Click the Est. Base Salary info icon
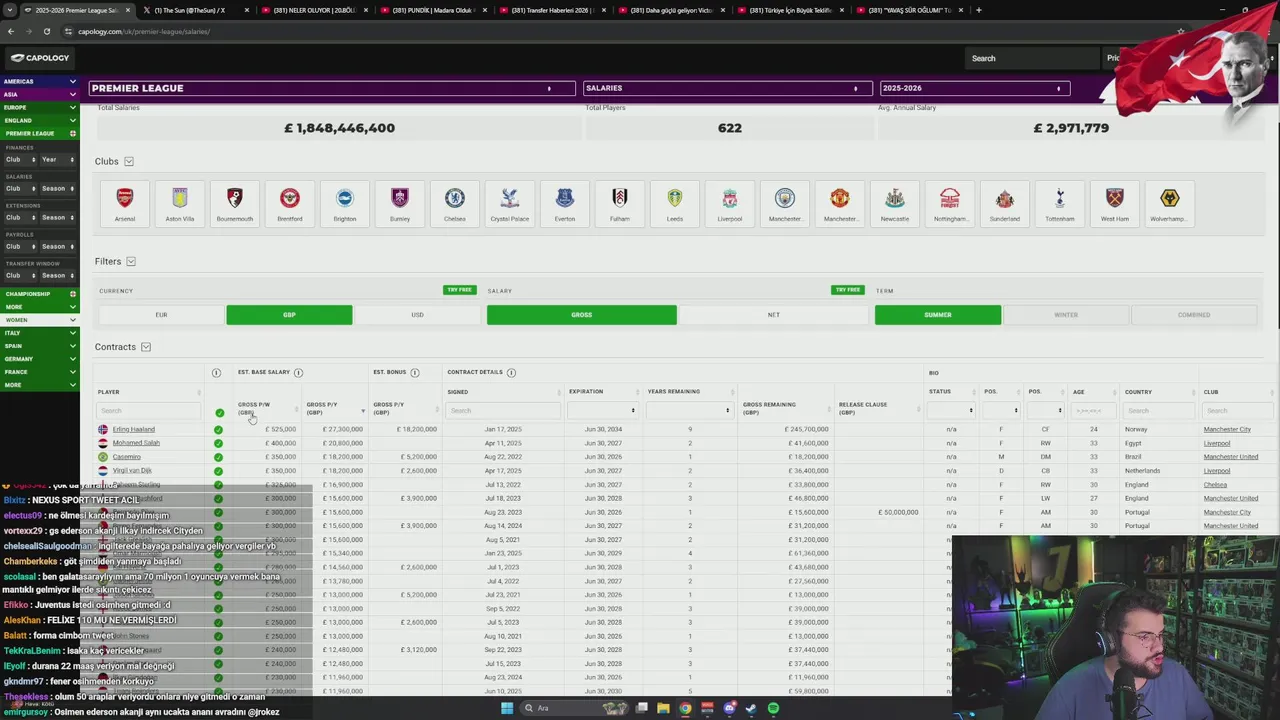Viewport: 1280px width, 720px height. click(298, 373)
